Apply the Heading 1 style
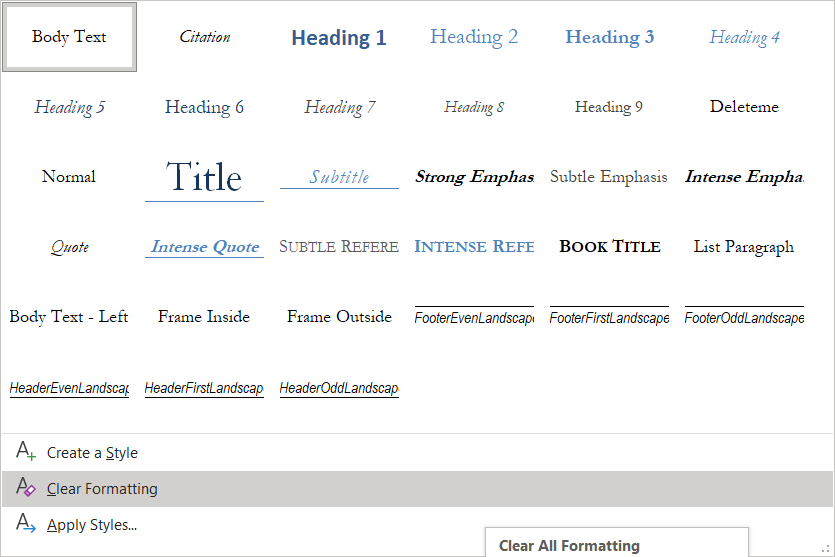Viewport: 835px width, 557px height. (x=339, y=37)
